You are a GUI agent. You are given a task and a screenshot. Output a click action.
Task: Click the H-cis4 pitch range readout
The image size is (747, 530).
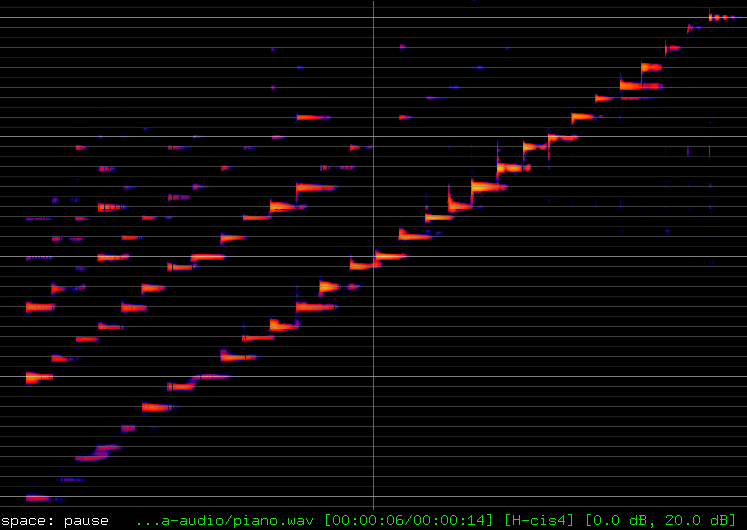(x=539, y=521)
